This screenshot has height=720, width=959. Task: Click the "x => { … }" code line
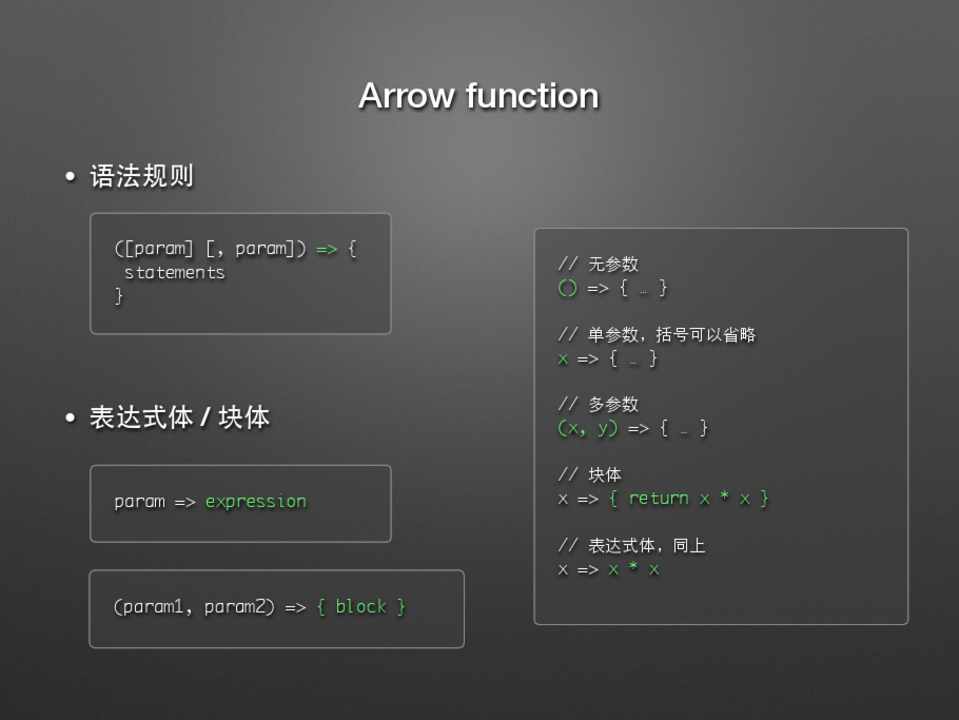click(608, 359)
